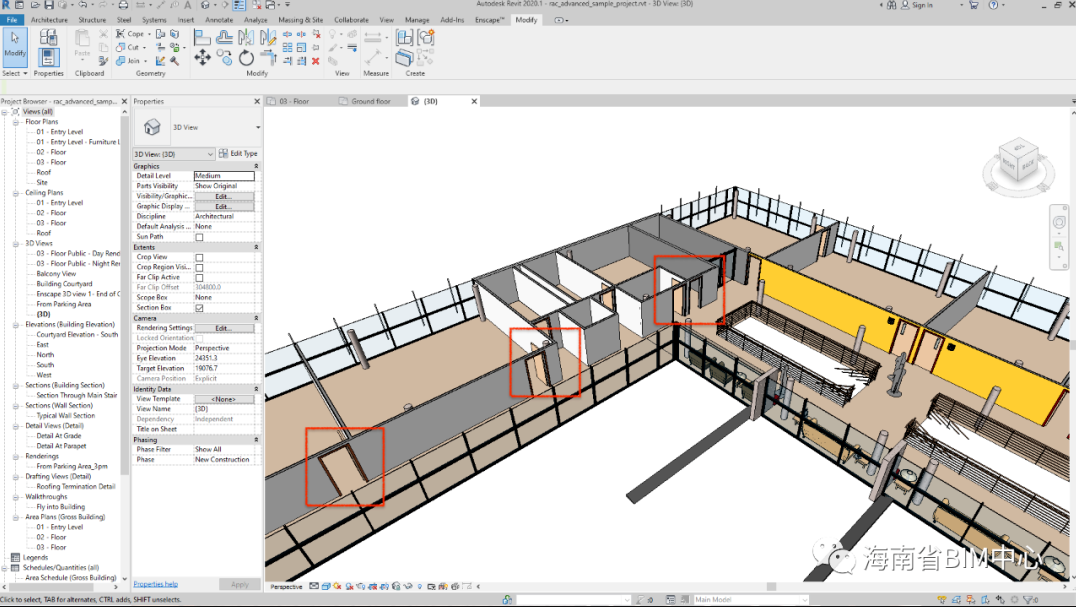Collapse the Graphics properties section
Image resolution: width=1076 pixels, height=607 pixels.
(x=256, y=166)
